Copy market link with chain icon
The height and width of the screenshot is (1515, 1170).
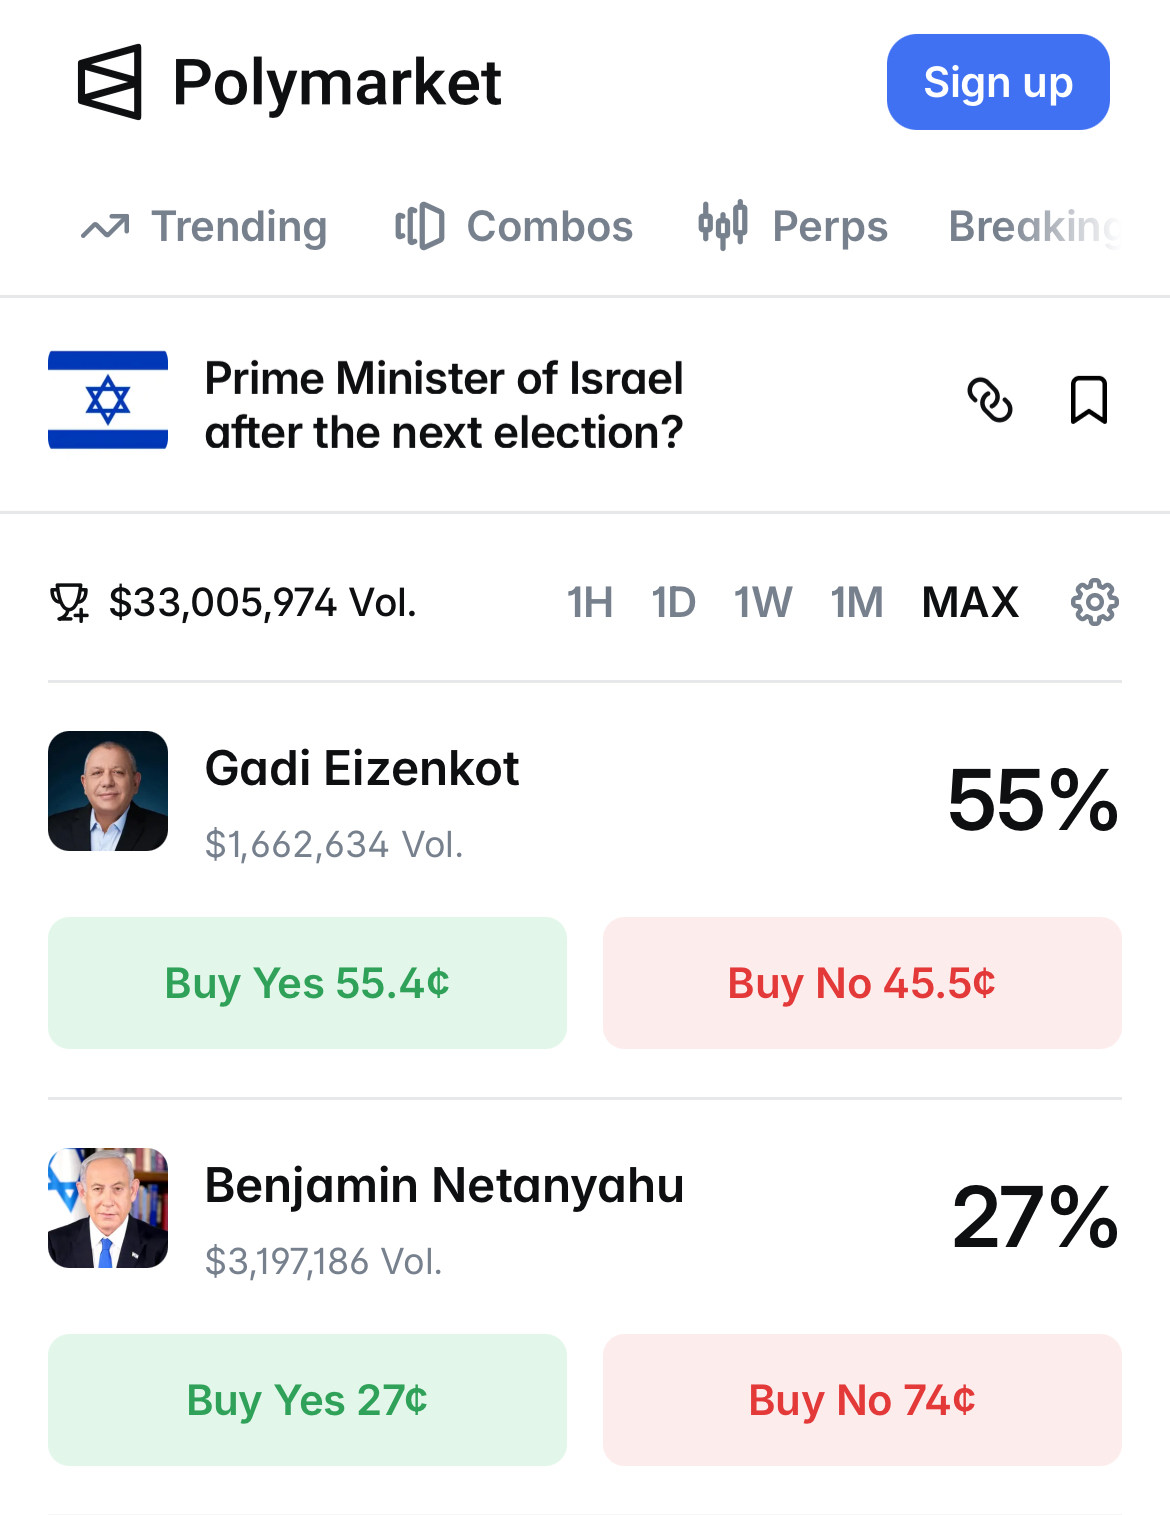(990, 400)
